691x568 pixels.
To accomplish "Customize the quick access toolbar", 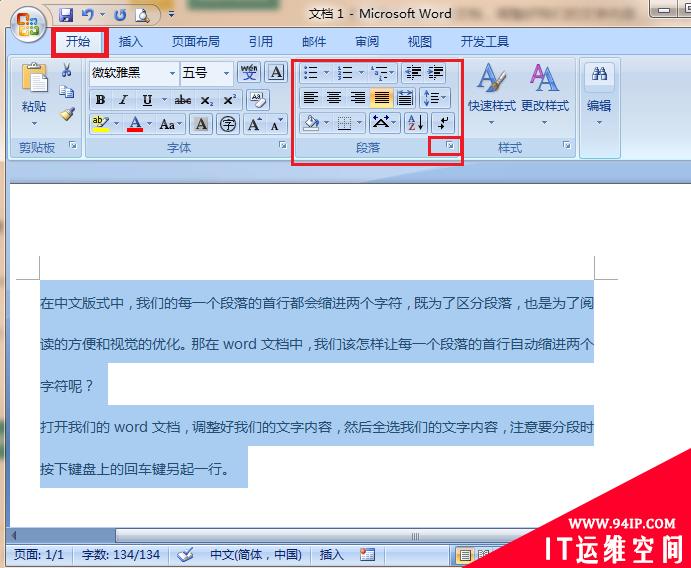I will [171, 15].
